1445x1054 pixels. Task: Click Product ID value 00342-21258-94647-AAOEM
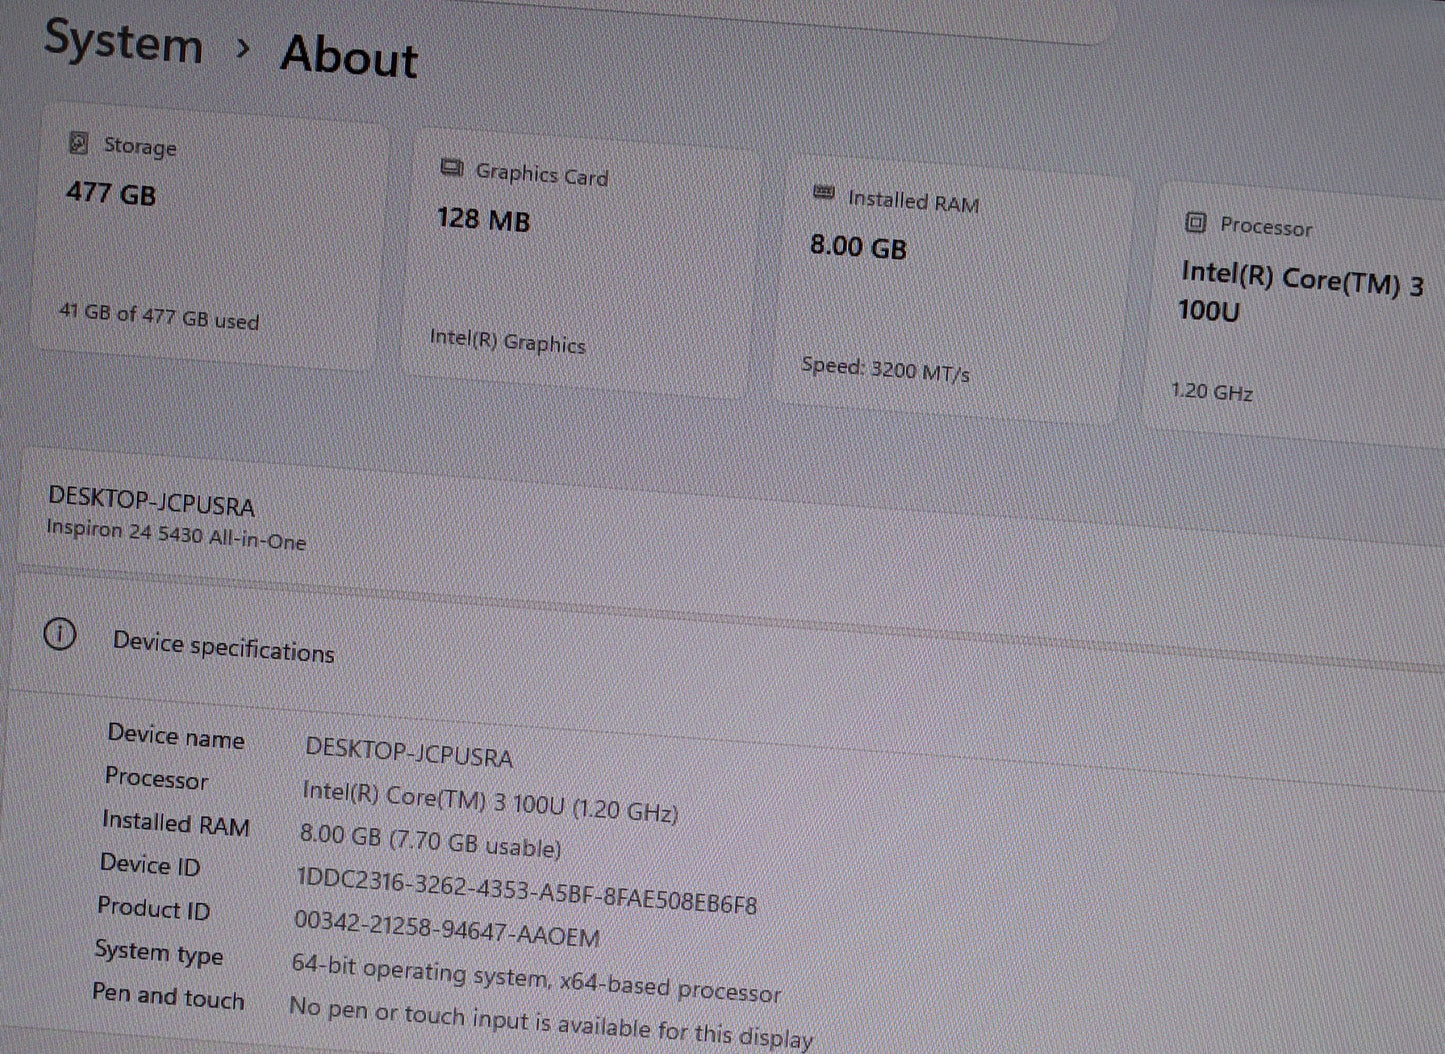tap(447, 929)
